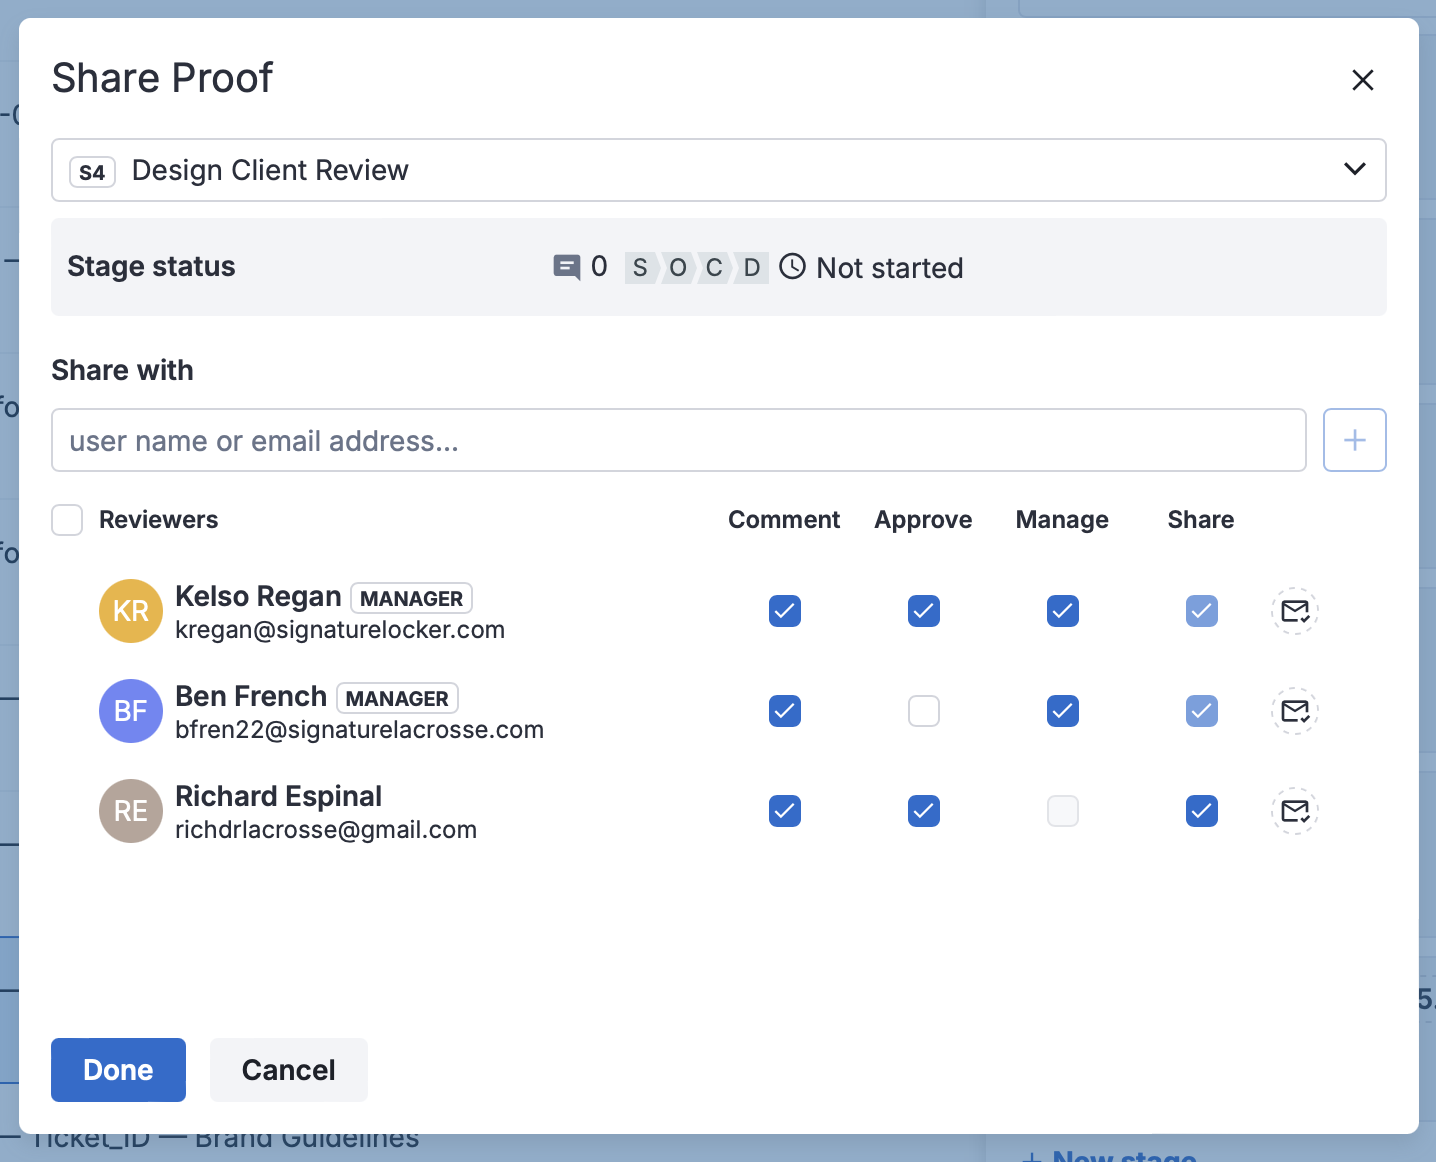
Task: Enable Approve permission for Ben French
Action: pyautogui.click(x=923, y=711)
